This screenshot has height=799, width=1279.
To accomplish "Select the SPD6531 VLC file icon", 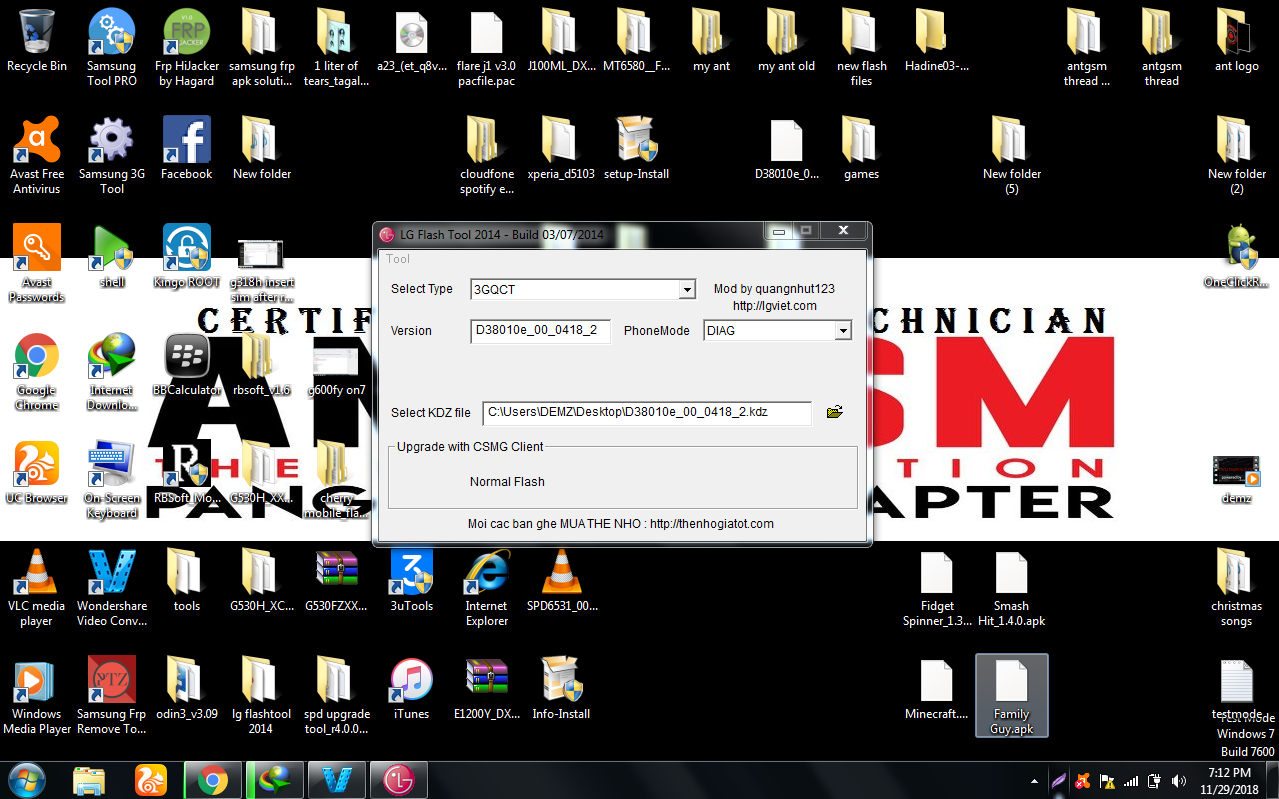I will (x=561, y=580).
